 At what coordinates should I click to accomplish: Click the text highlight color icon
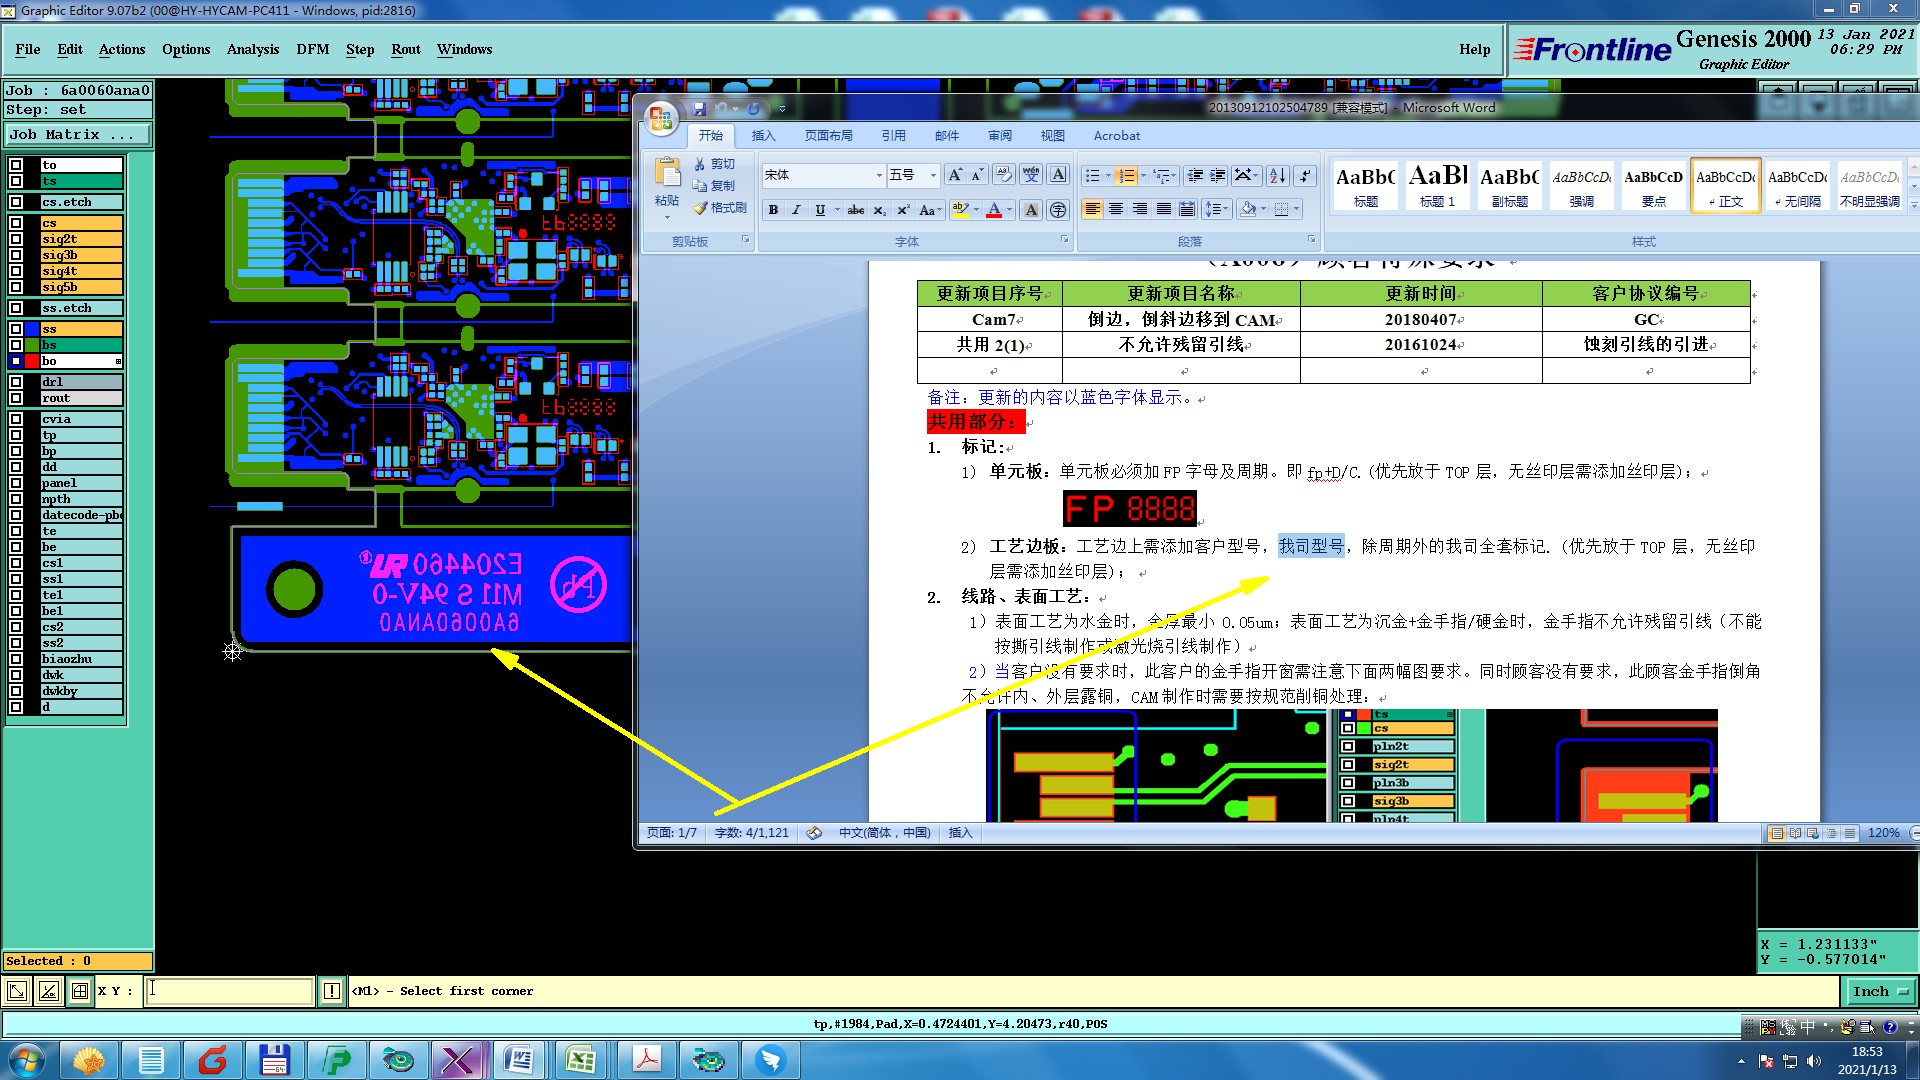click(960, 210)
